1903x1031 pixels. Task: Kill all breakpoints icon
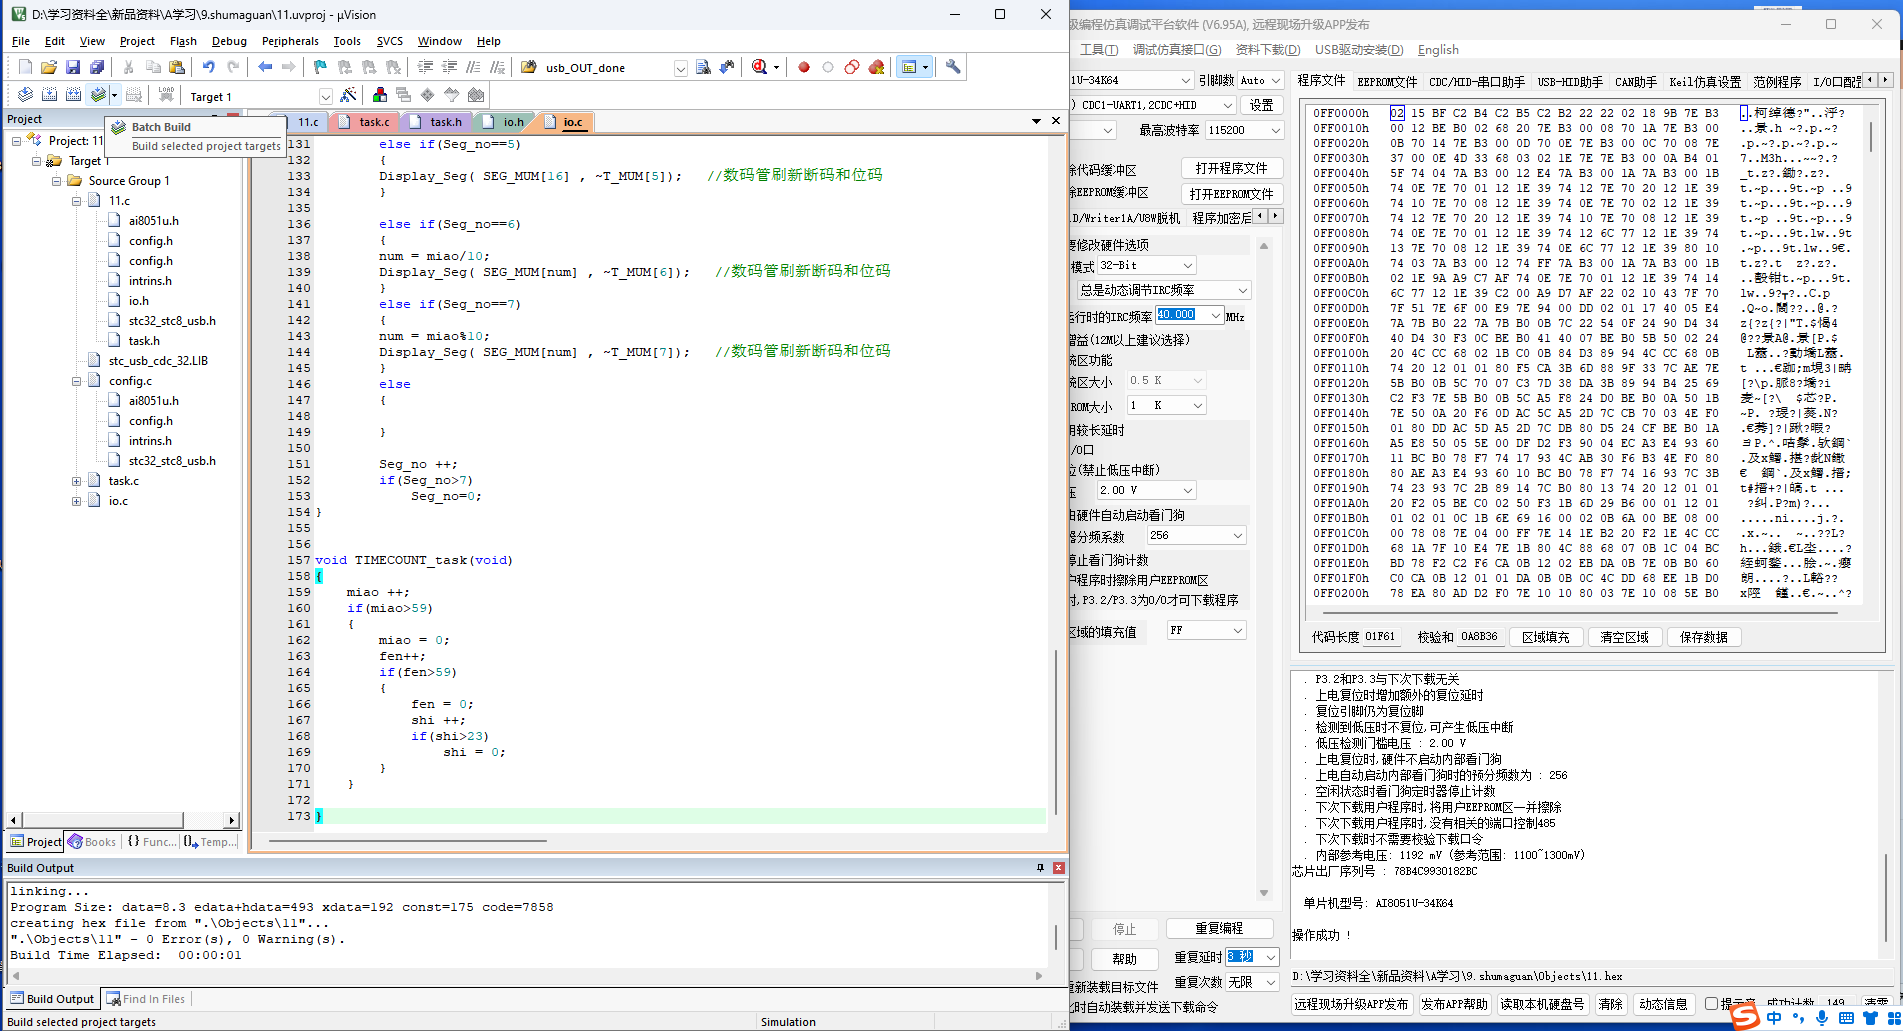click(877, 67)
